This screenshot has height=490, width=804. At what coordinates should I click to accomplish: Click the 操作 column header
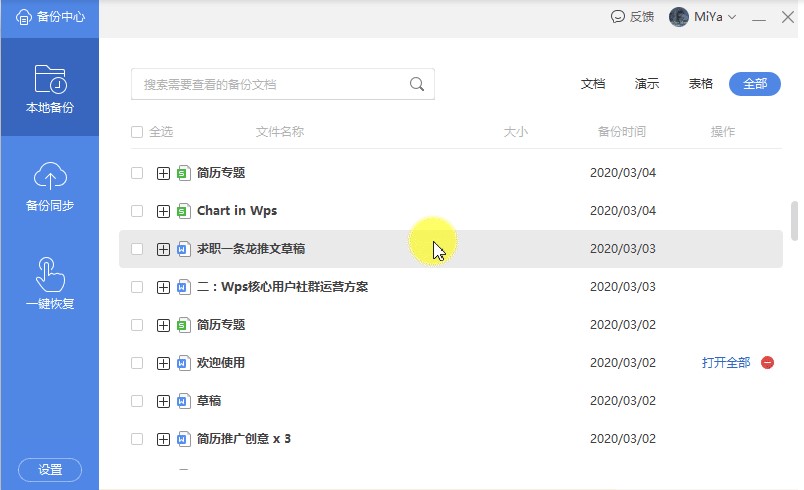pos(722,132)
